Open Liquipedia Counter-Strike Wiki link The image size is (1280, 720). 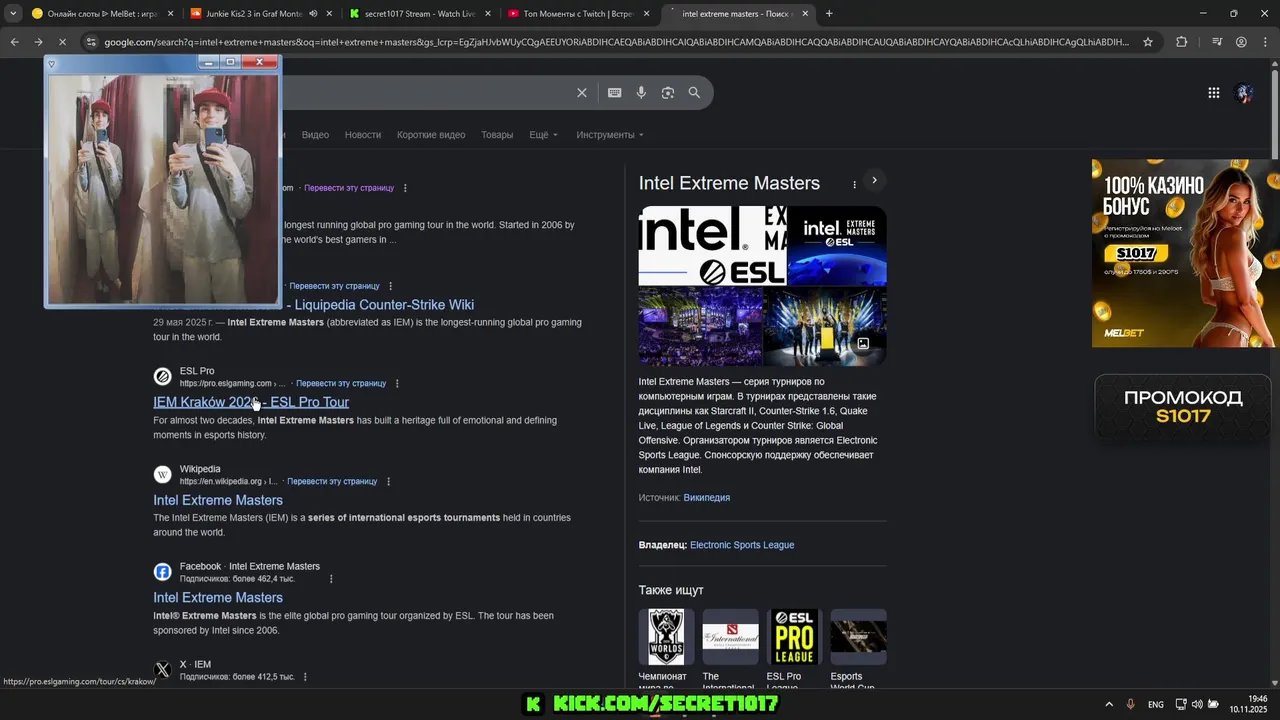[x=382, y=305]
